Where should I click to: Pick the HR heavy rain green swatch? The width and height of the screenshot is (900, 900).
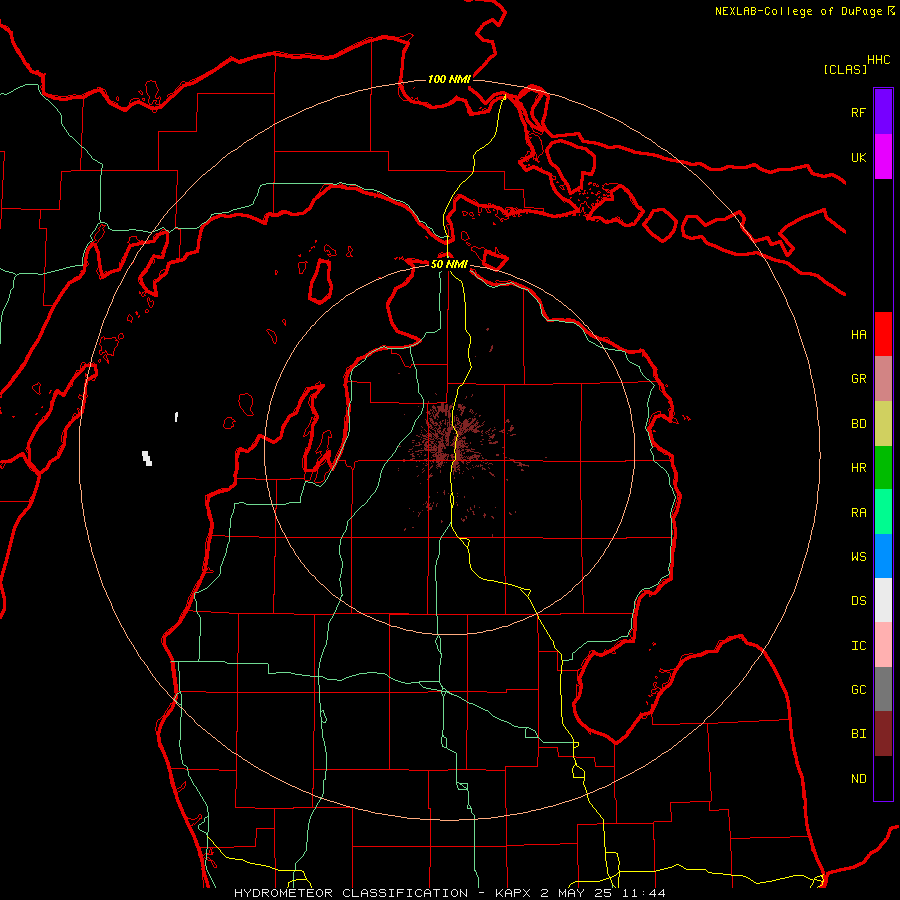pos(883,467)
